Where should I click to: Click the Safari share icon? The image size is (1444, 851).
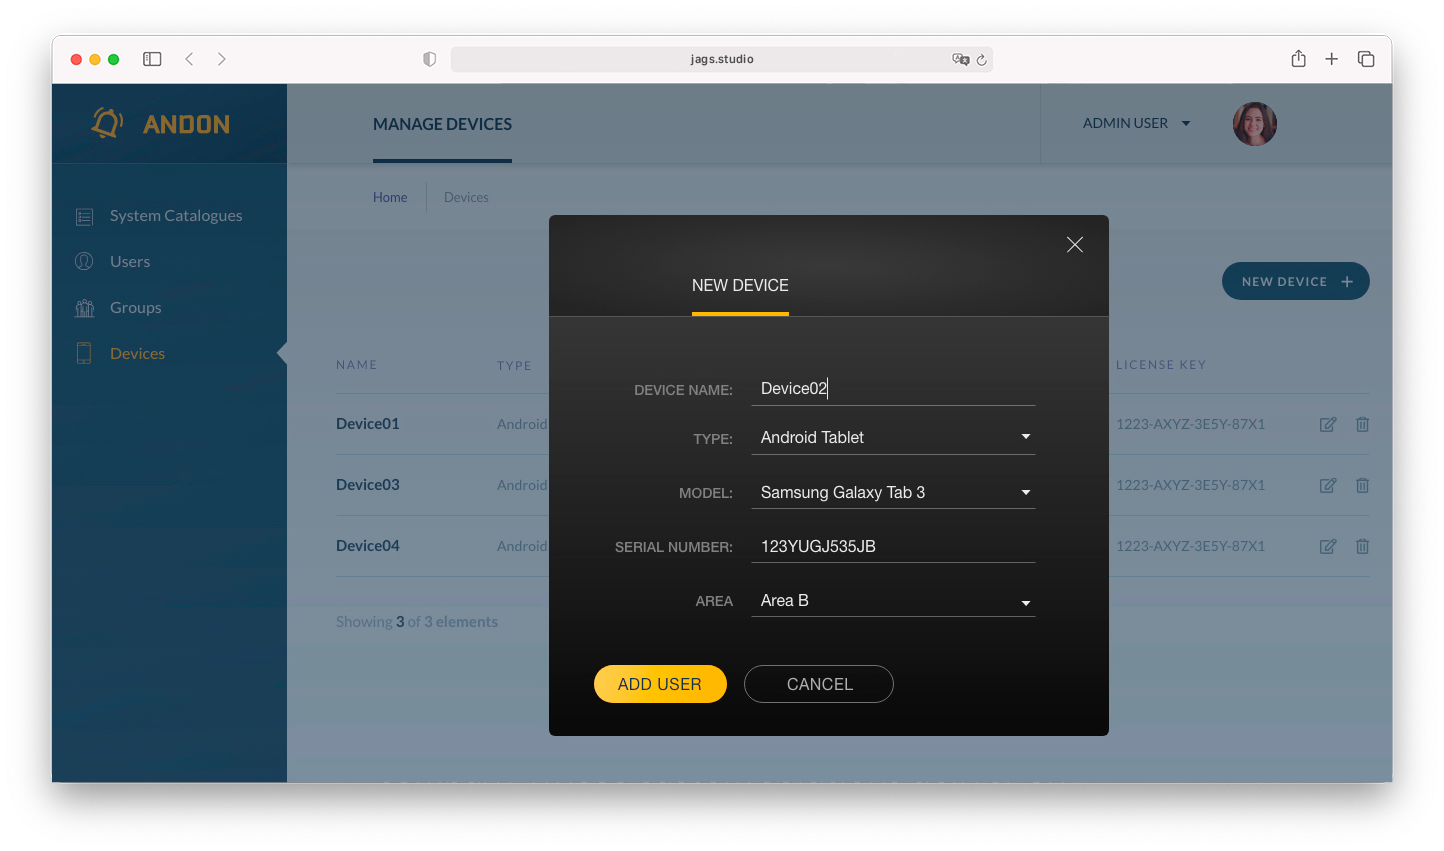(1298, 59)
